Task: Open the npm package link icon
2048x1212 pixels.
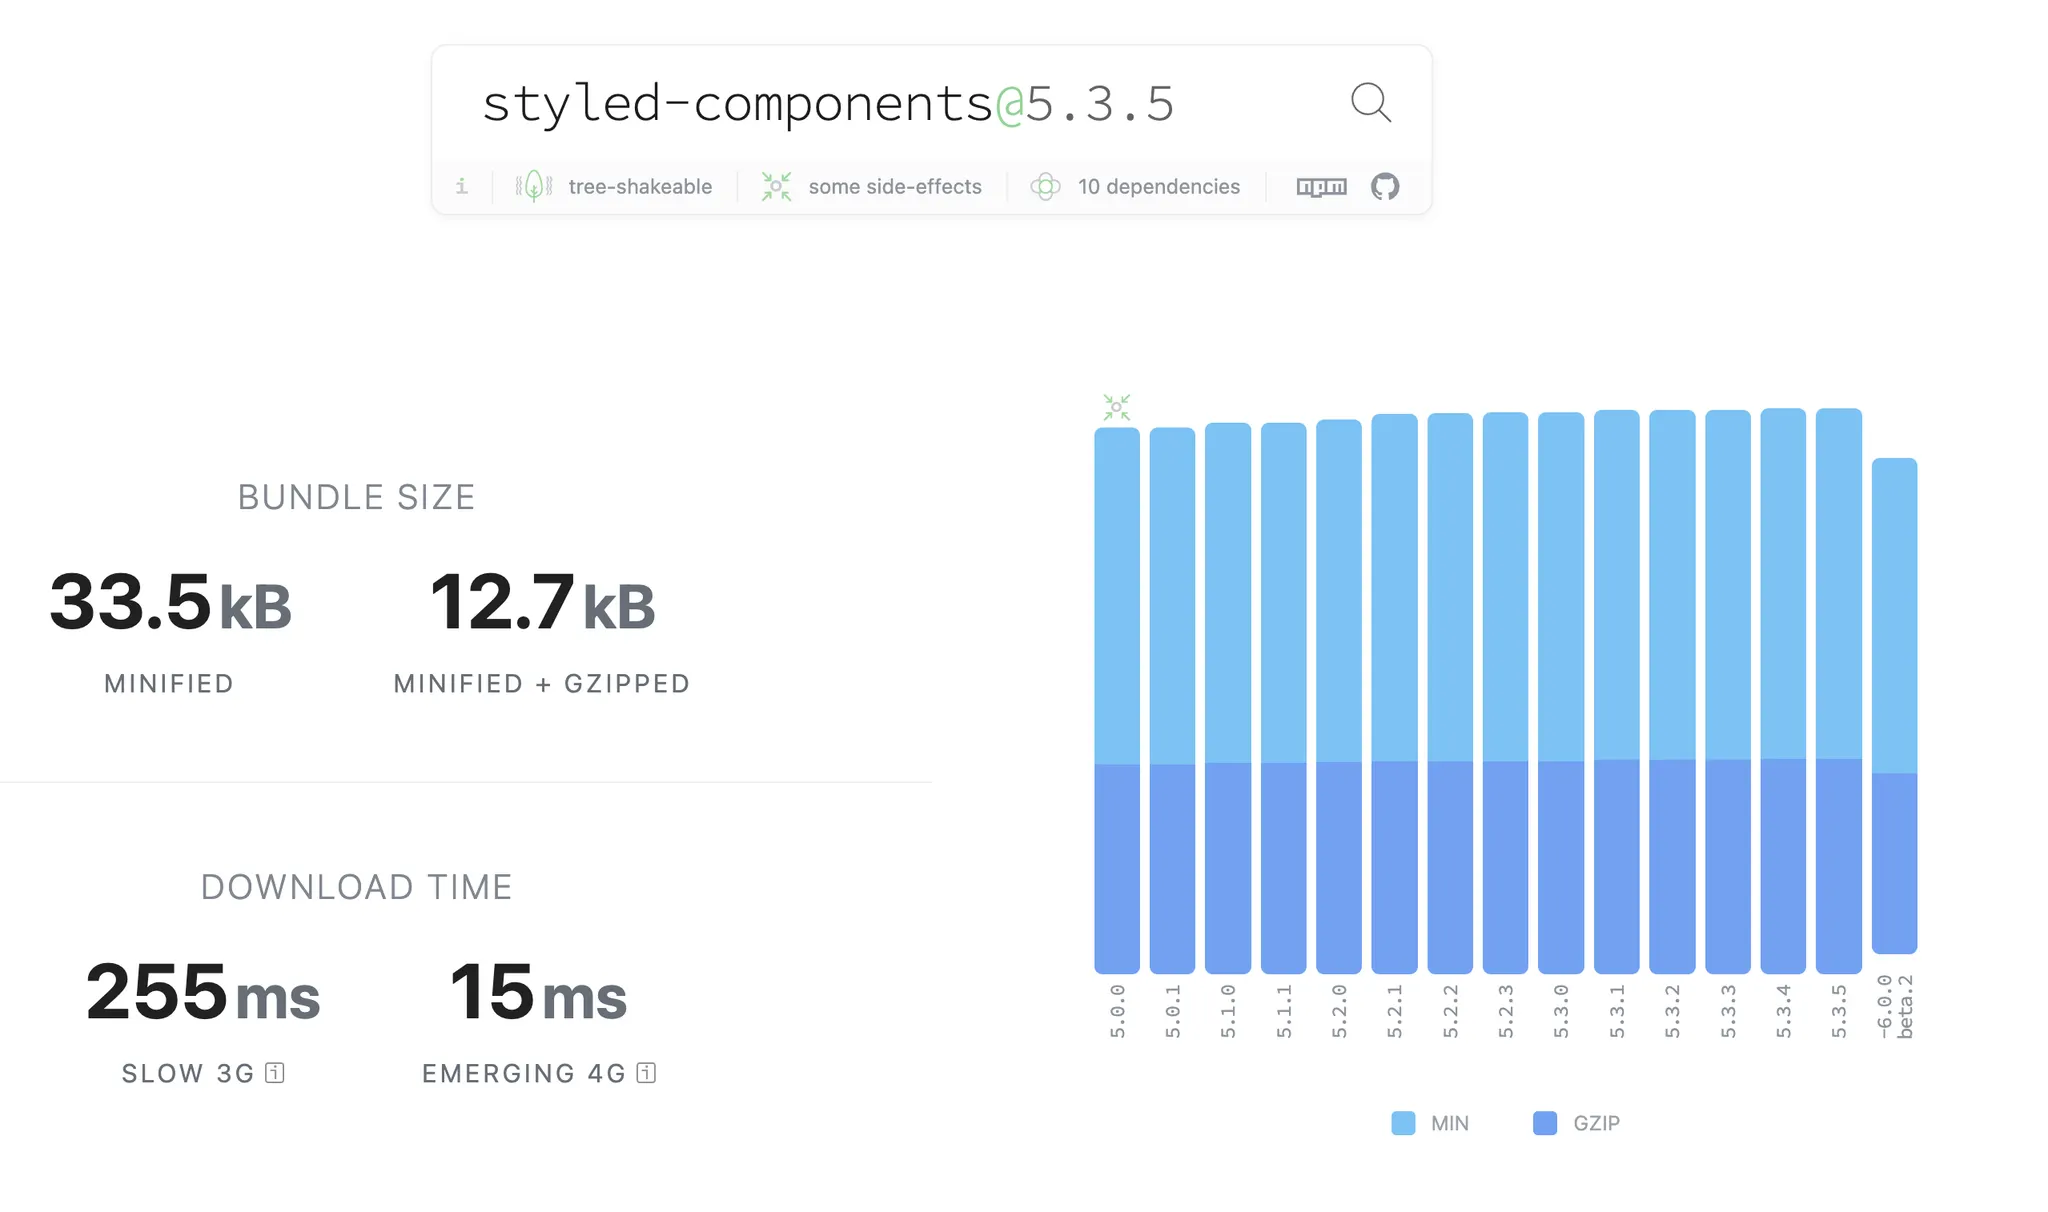Action: (1321, 187)
